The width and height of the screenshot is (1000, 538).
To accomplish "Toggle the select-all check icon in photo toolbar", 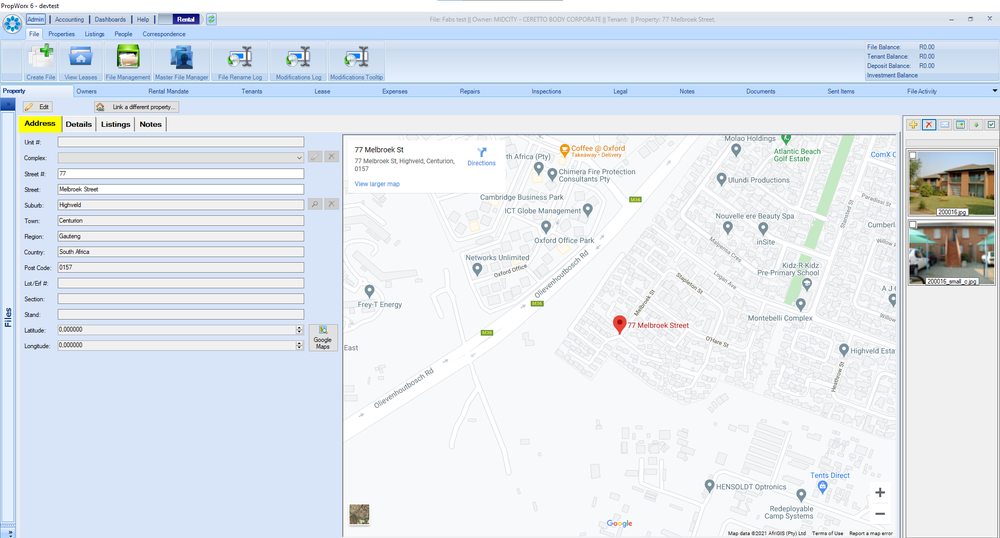I will tap(991, 125).
